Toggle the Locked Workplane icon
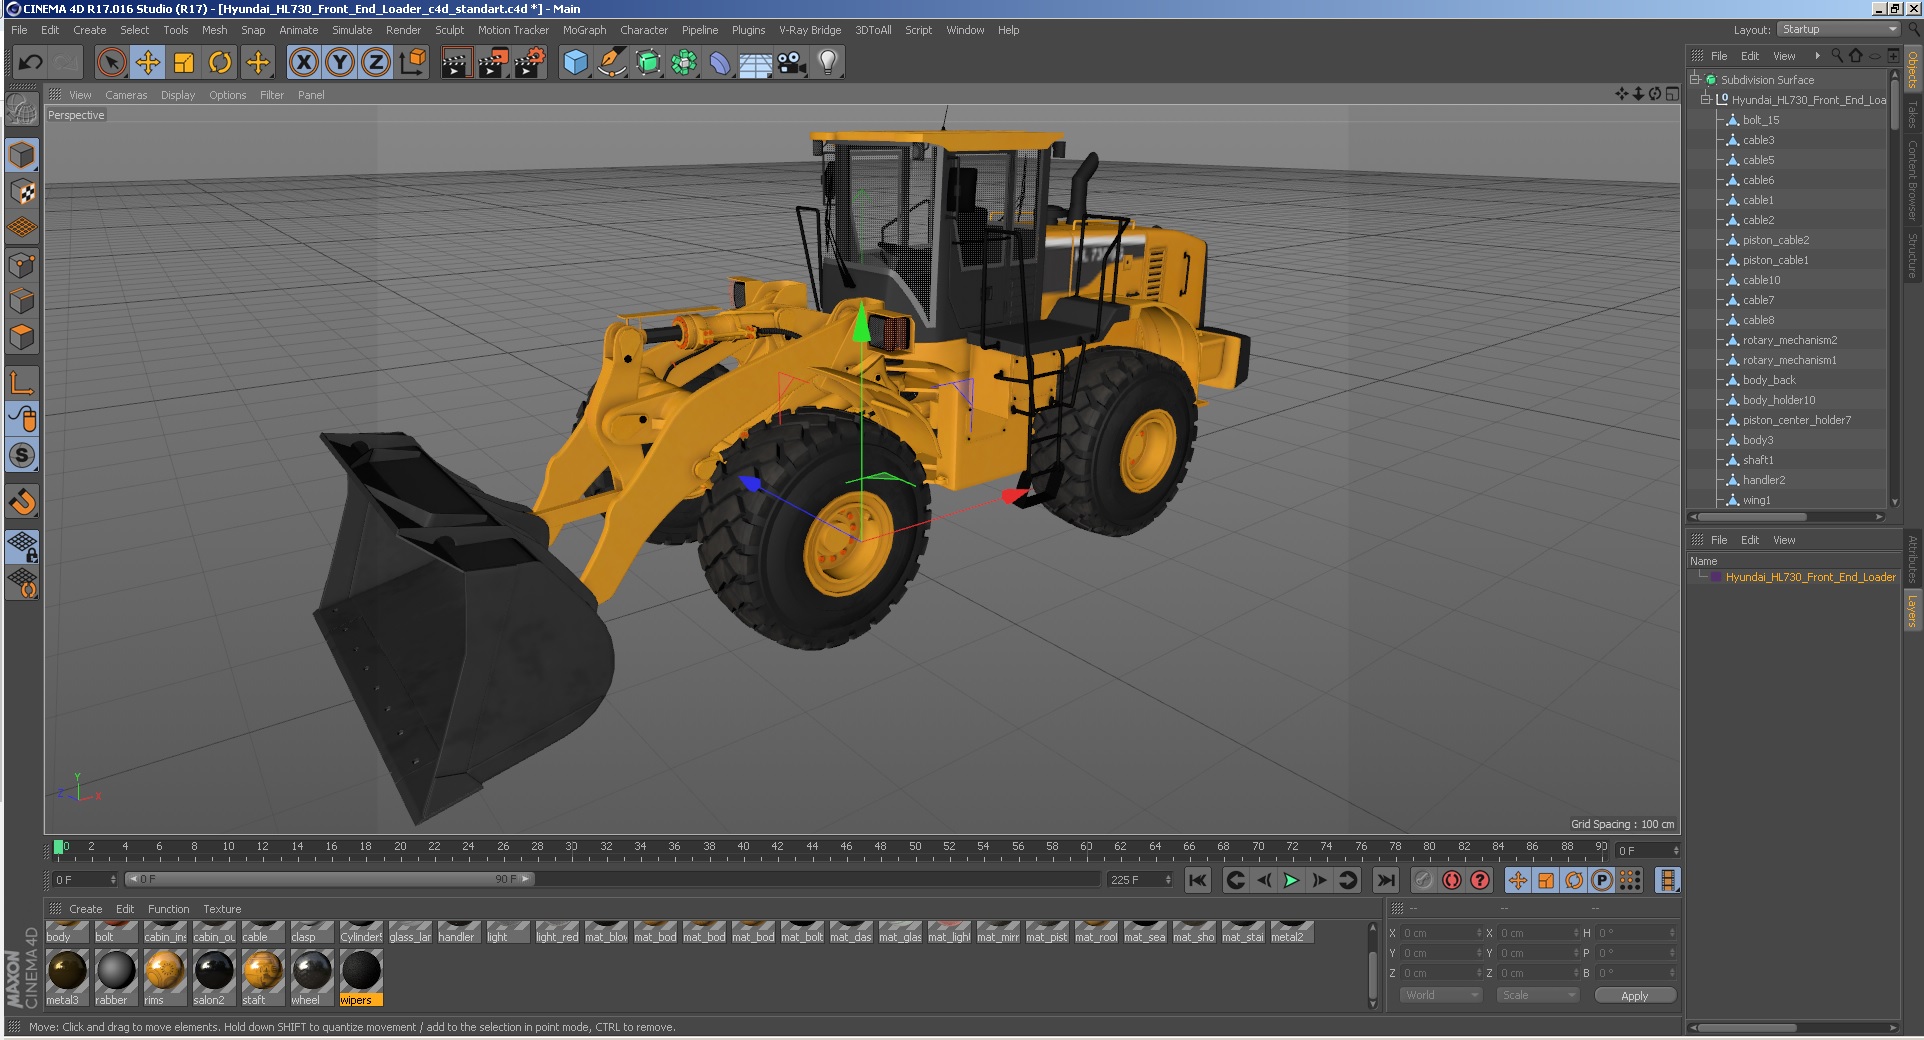 pyautogui.click(x=22, y=546)
